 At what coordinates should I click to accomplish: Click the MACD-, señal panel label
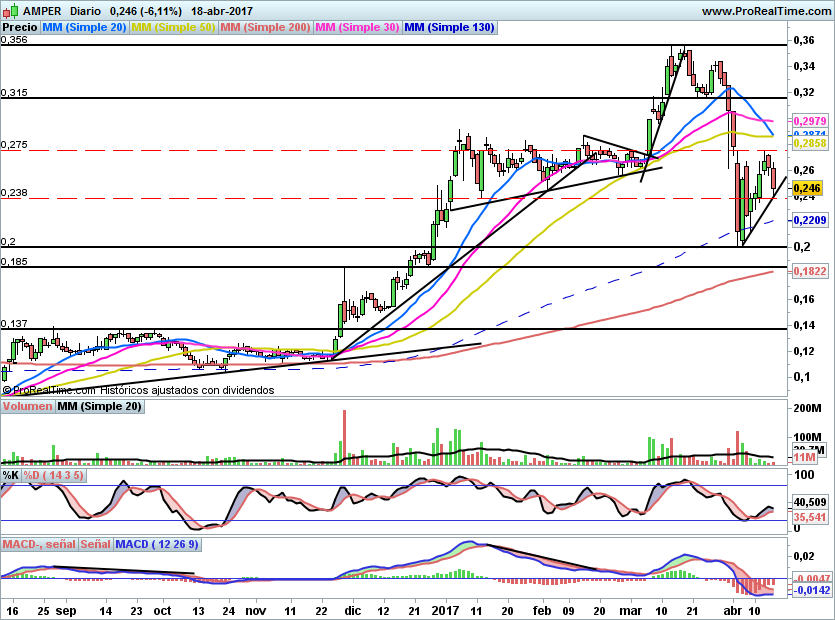[39, 544]
